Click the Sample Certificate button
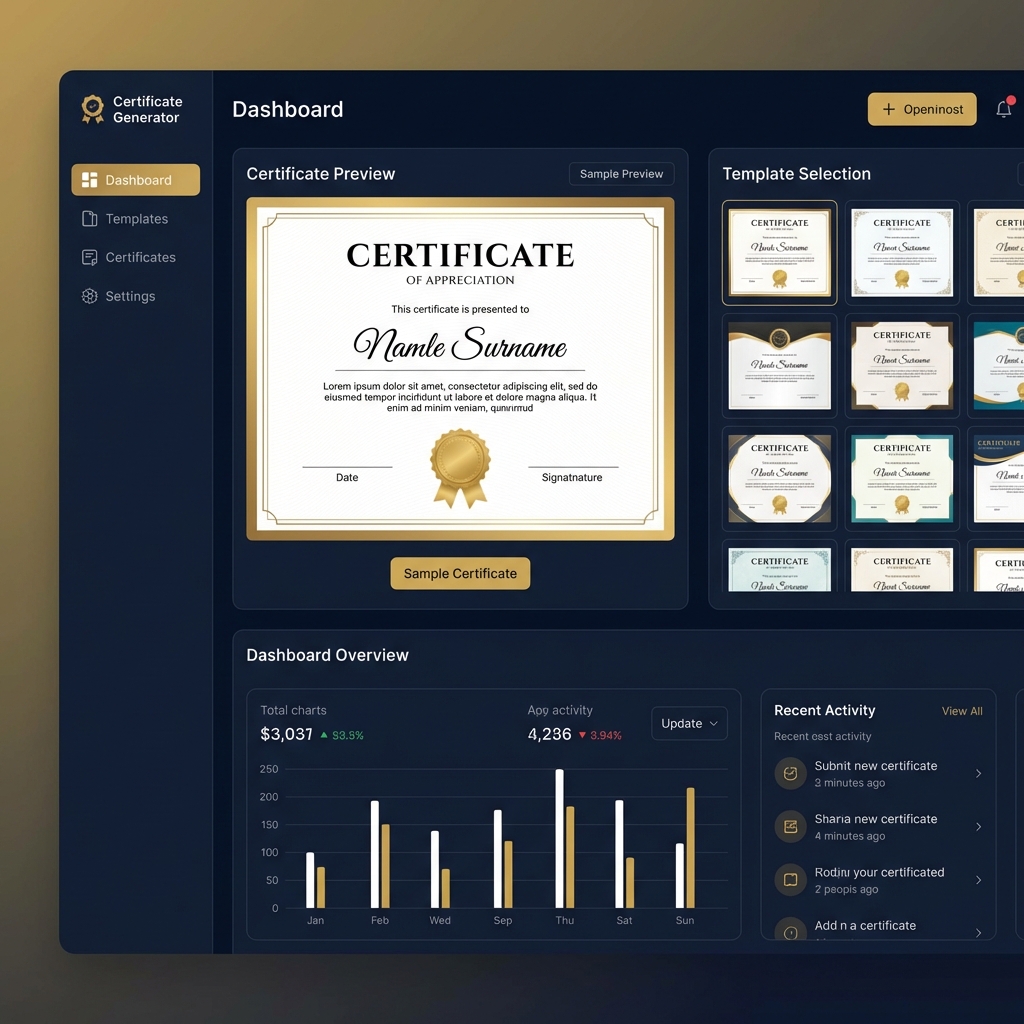 (x=460, y=573)
